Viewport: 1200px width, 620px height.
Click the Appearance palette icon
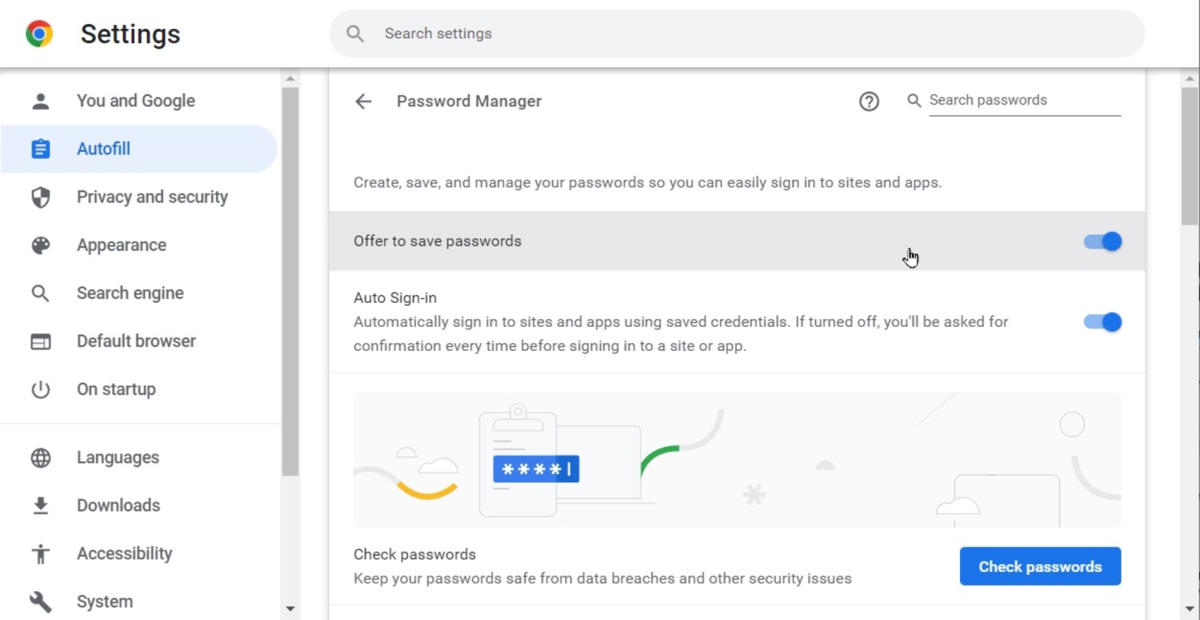coord(41,245)
